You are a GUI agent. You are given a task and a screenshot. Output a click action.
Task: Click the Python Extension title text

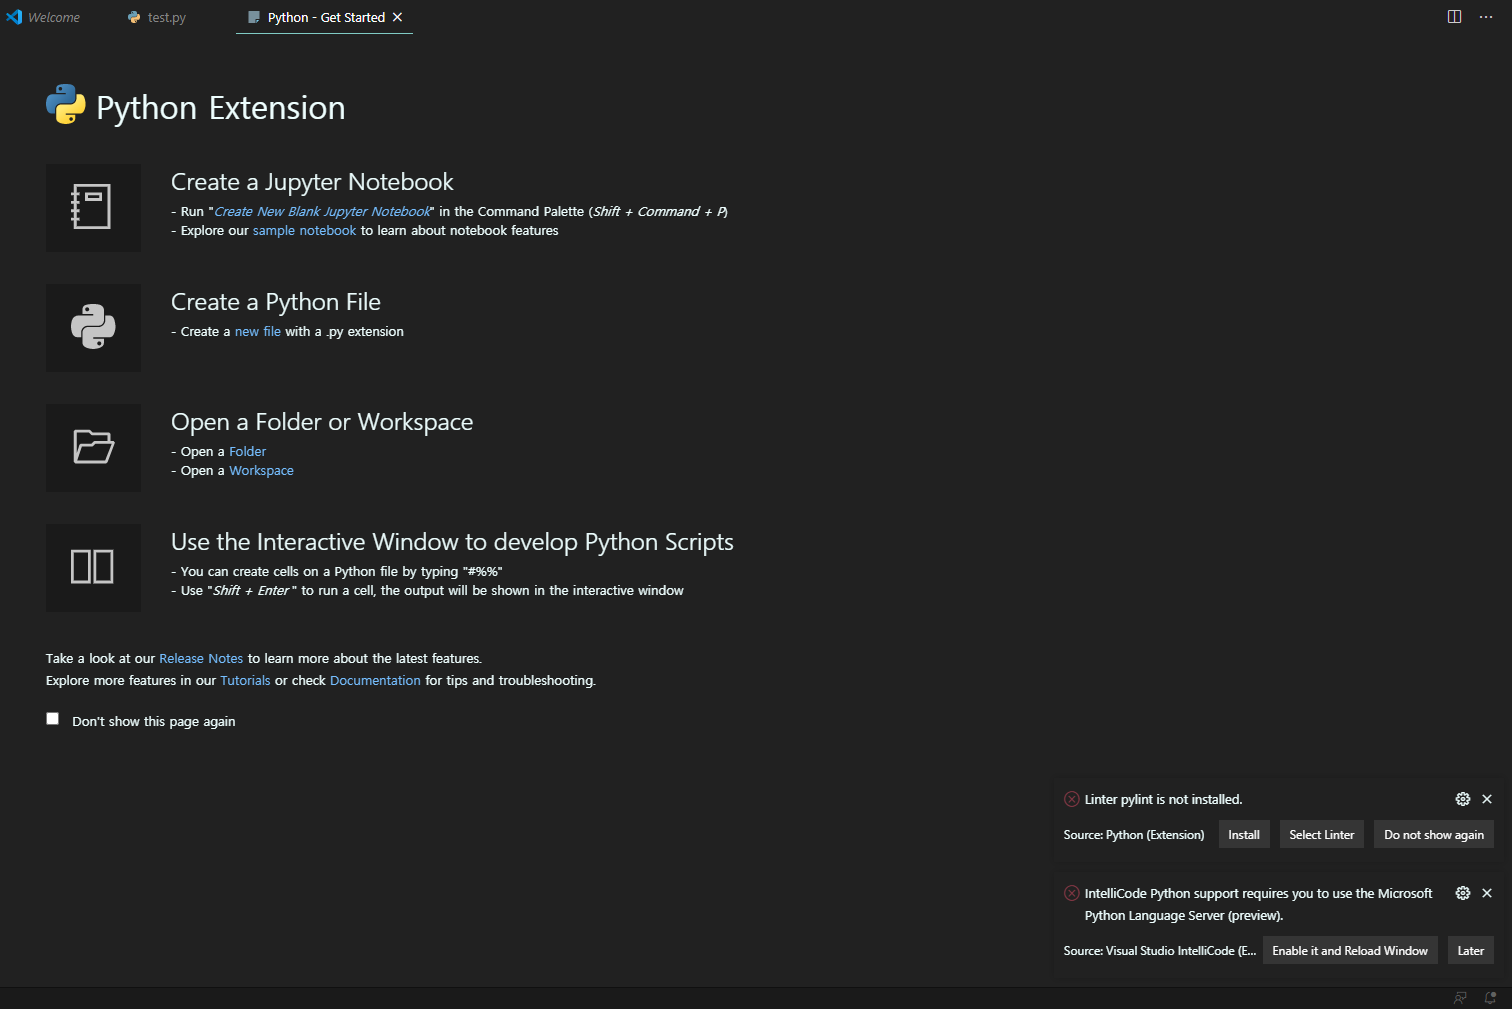221,107
